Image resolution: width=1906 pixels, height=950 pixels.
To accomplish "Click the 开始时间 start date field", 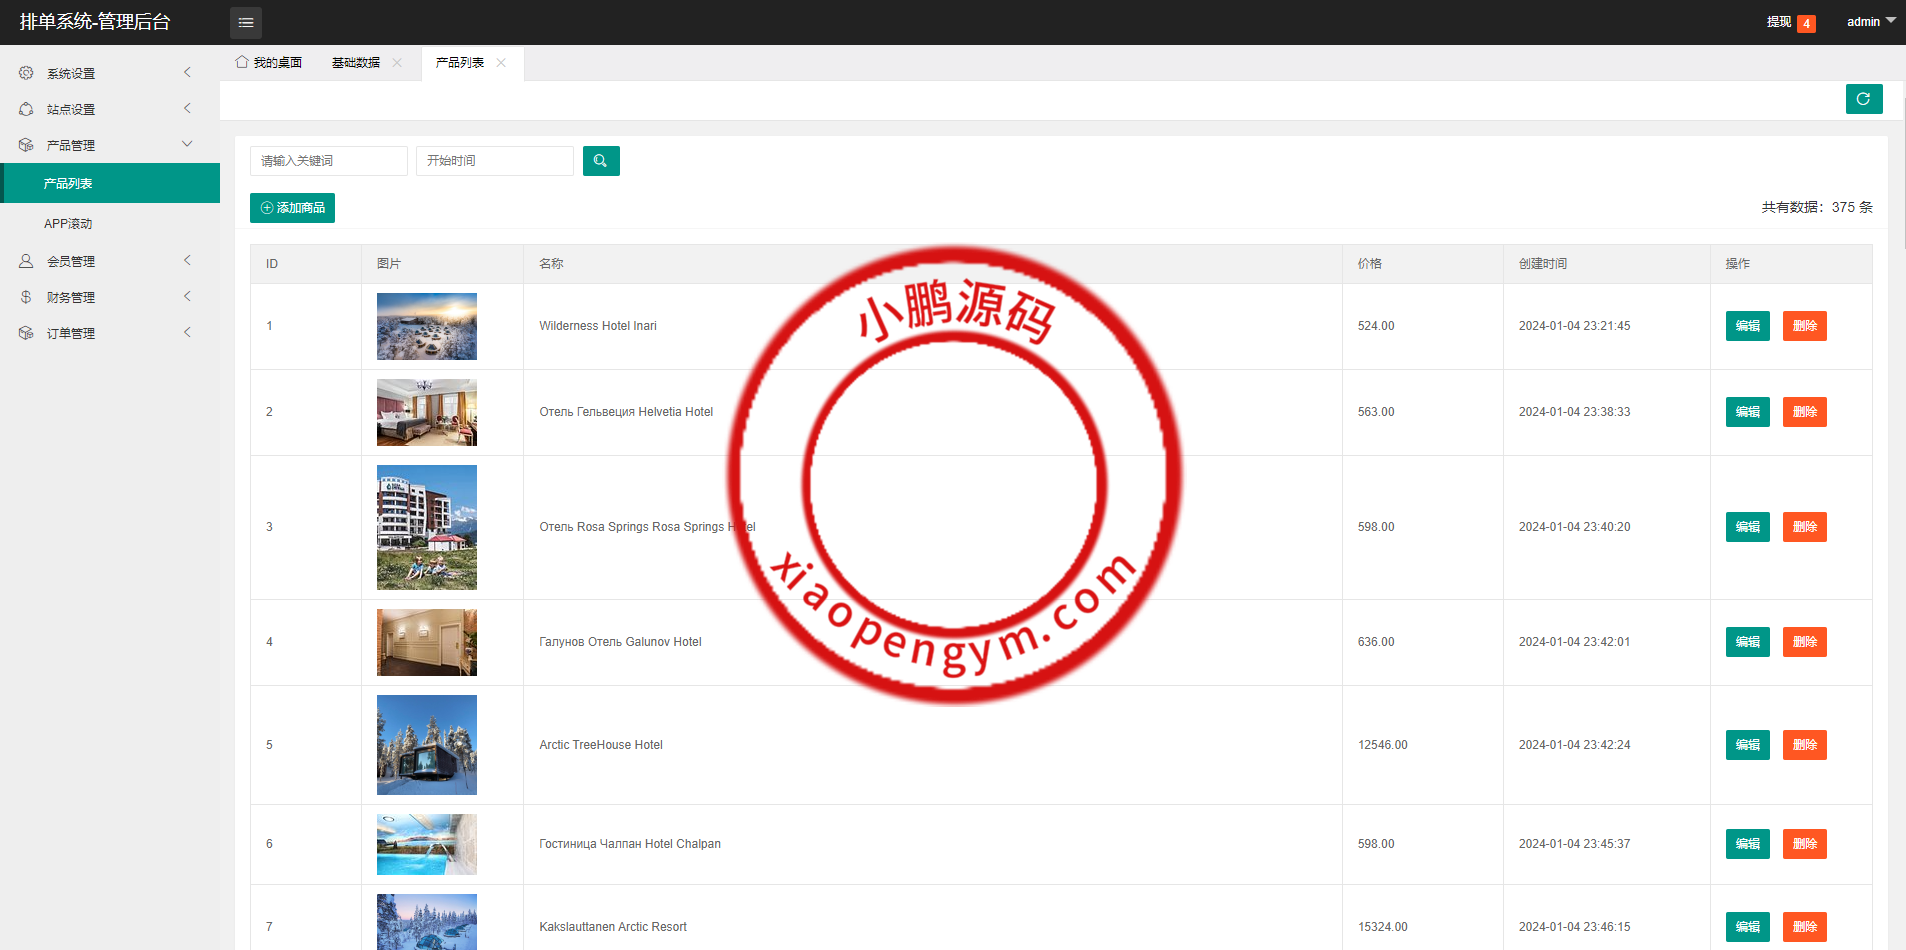I will point(494,161).
